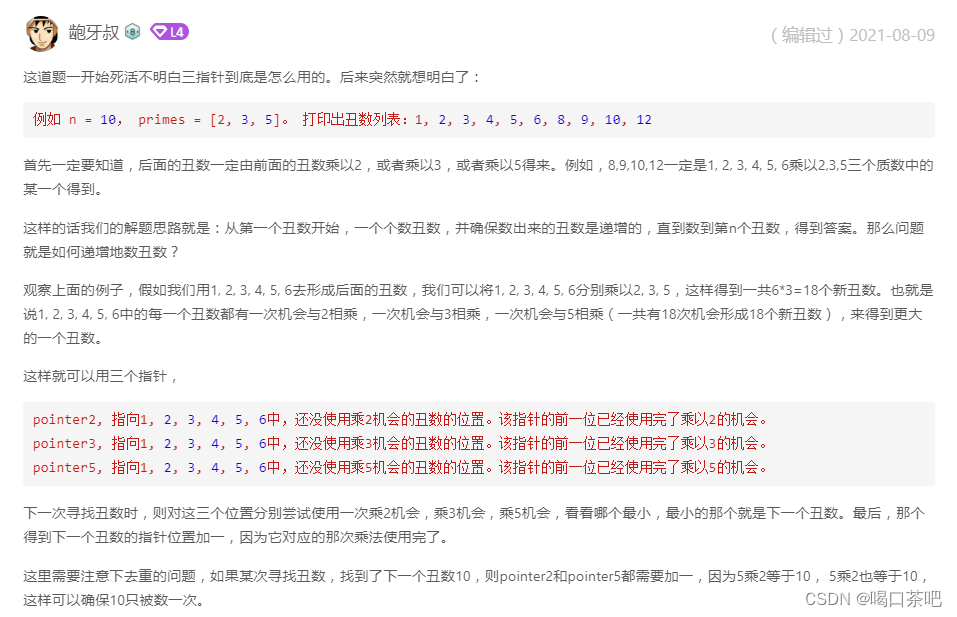957x617 pixels.
Task: Click the paragraph beginning 首先一定要知道
Action: tap(478, 177)
